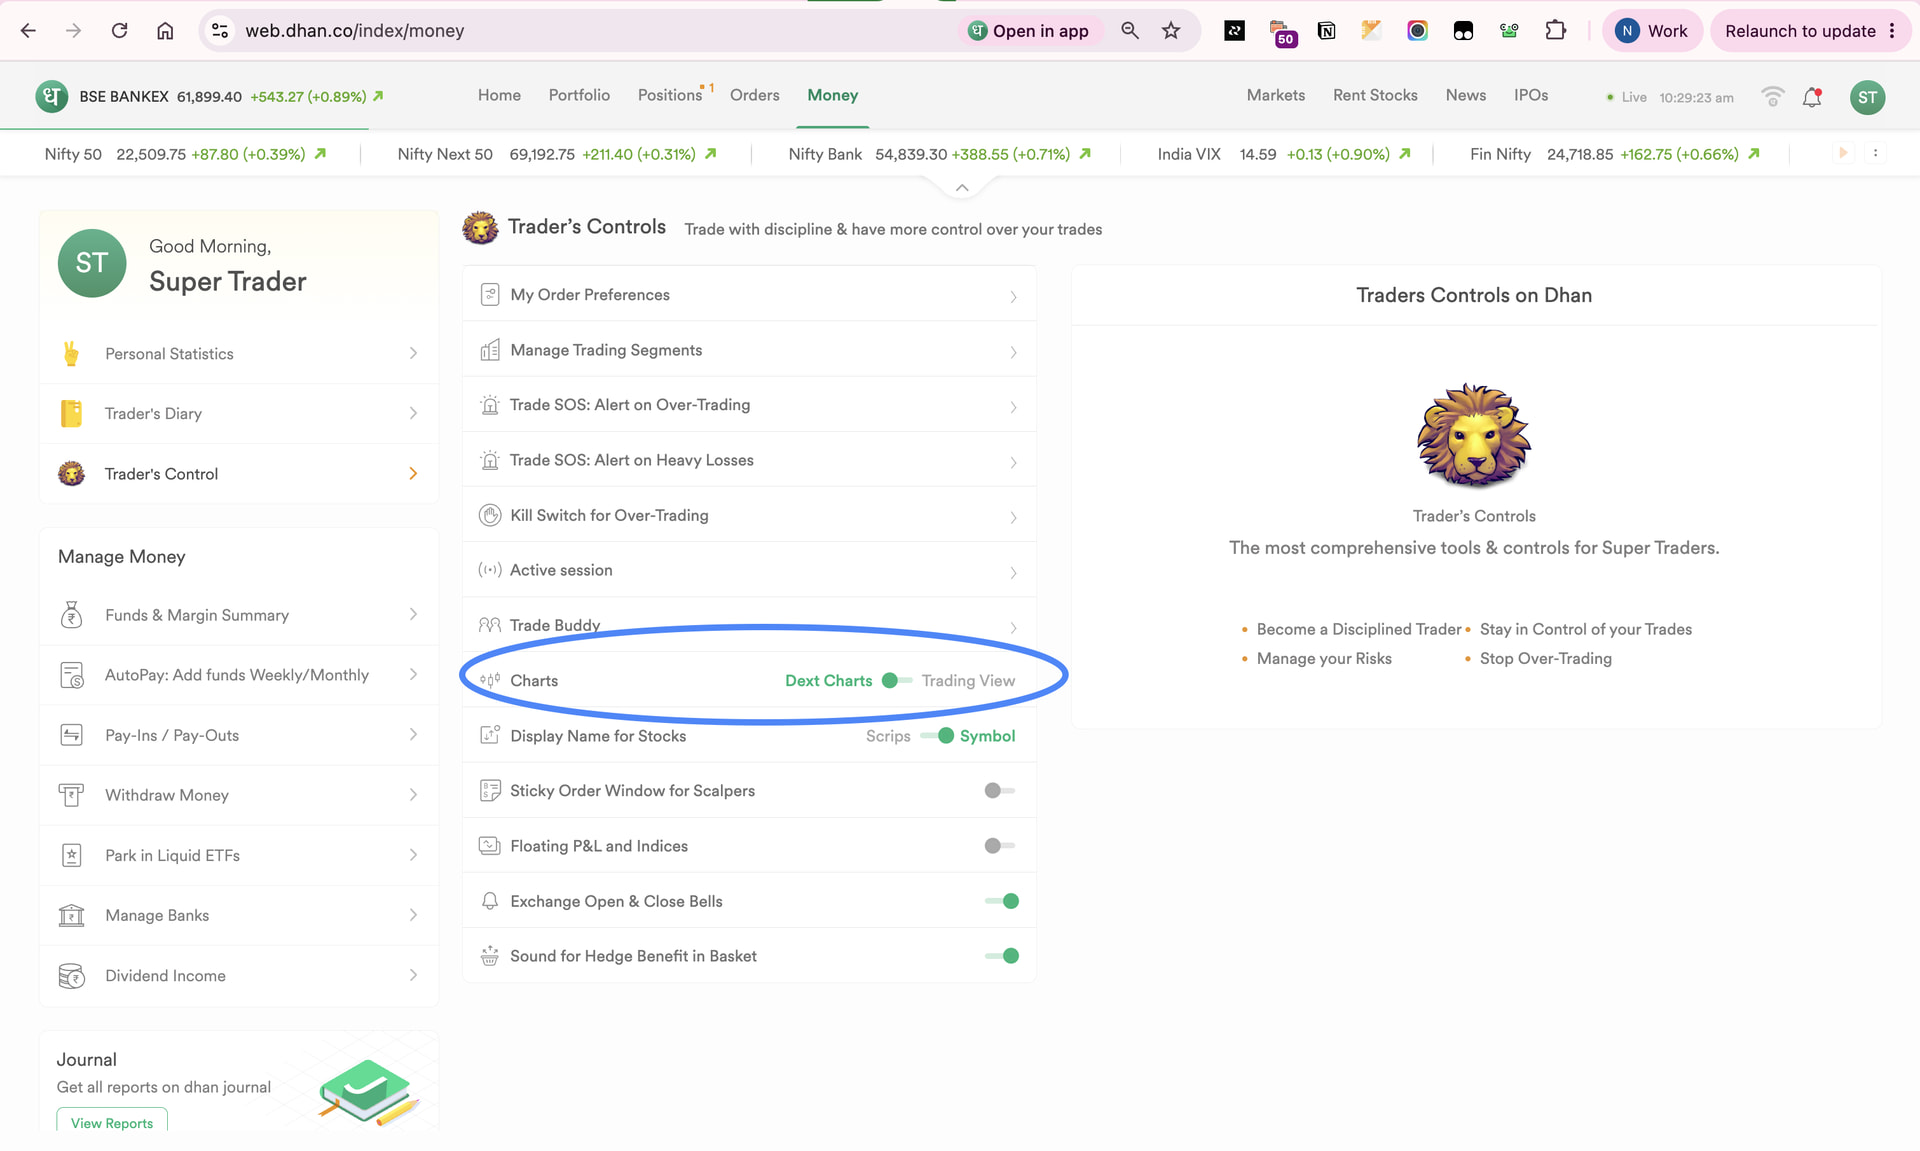Viewport: 1920px width, 1151px height.
Task: Click the ST profile avatar in header
Action: coord(1867,97)
